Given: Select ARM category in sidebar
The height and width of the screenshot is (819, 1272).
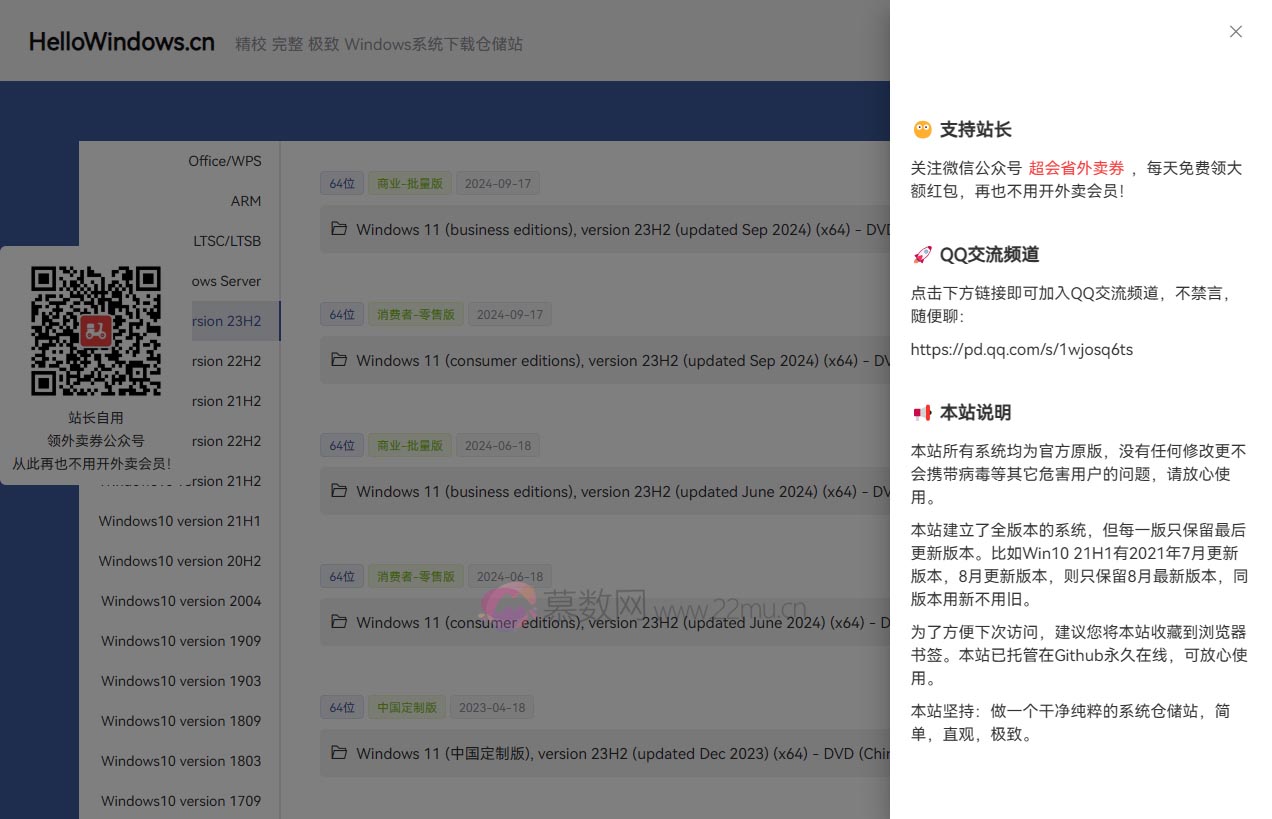Looking at the screenshot, I should (x=245, y=201).
